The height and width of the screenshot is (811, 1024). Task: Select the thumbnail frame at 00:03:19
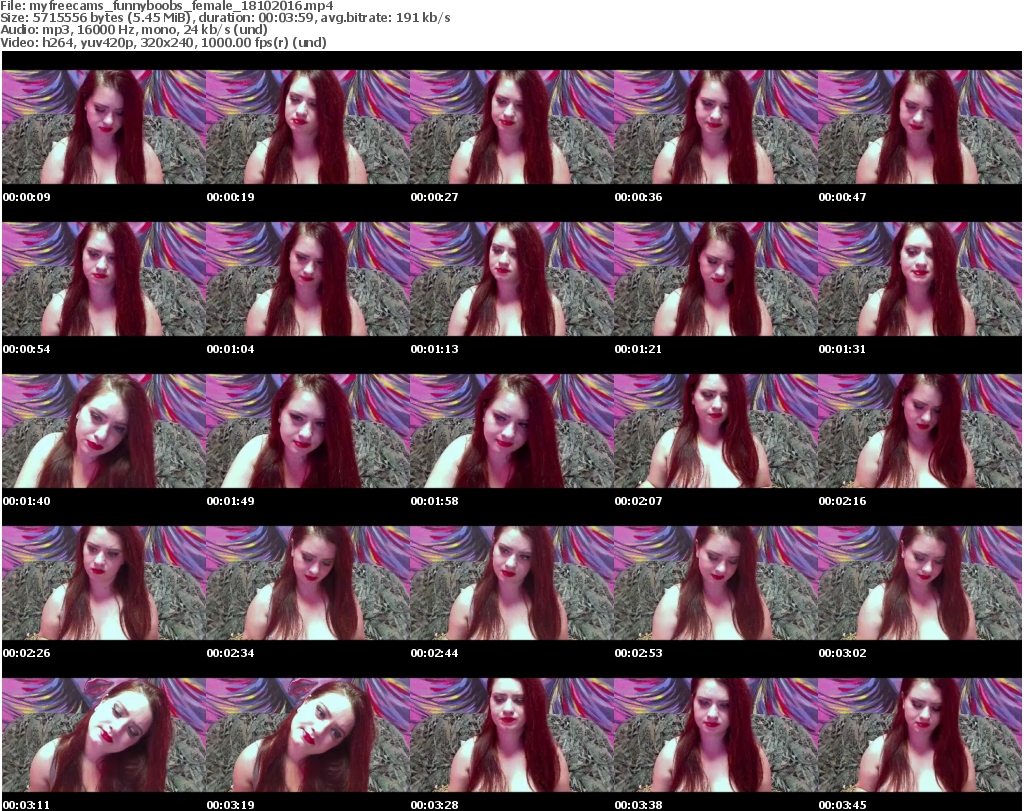point(308,735)
